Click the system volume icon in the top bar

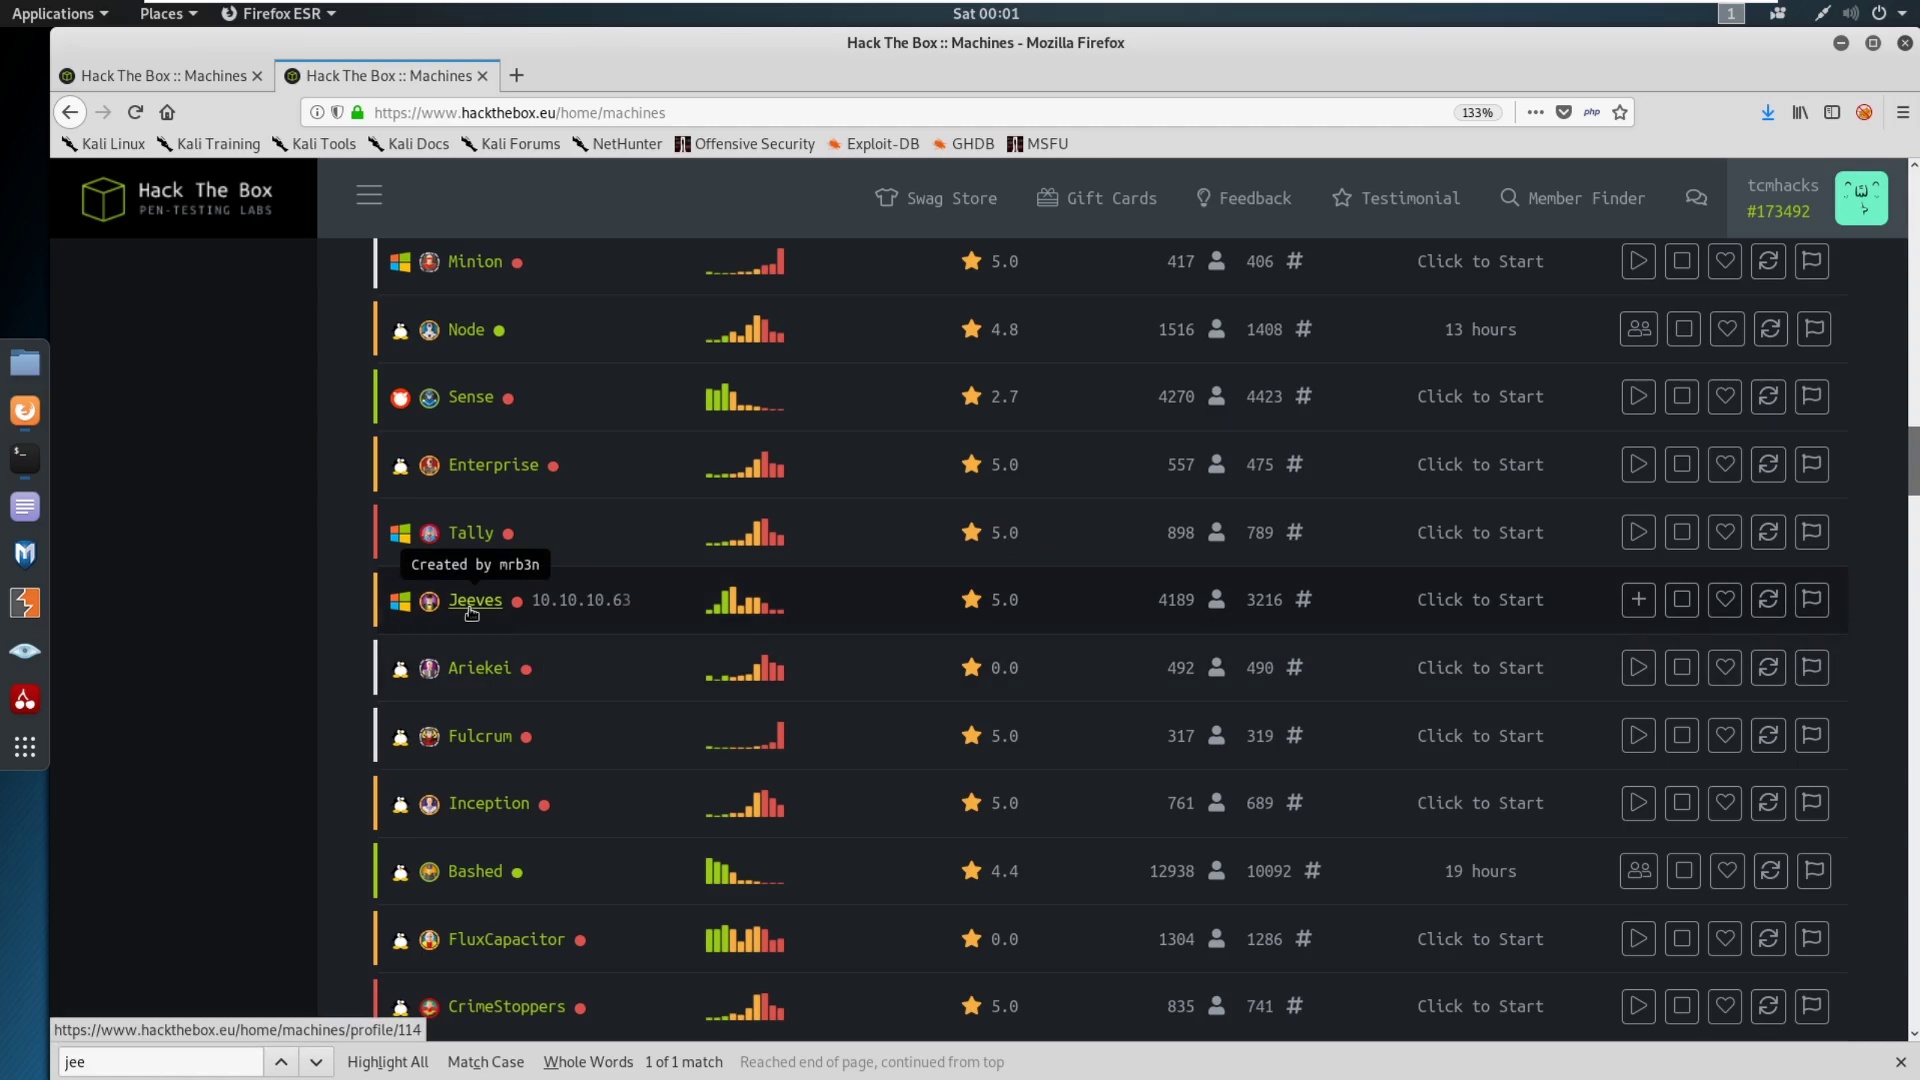1851,13
